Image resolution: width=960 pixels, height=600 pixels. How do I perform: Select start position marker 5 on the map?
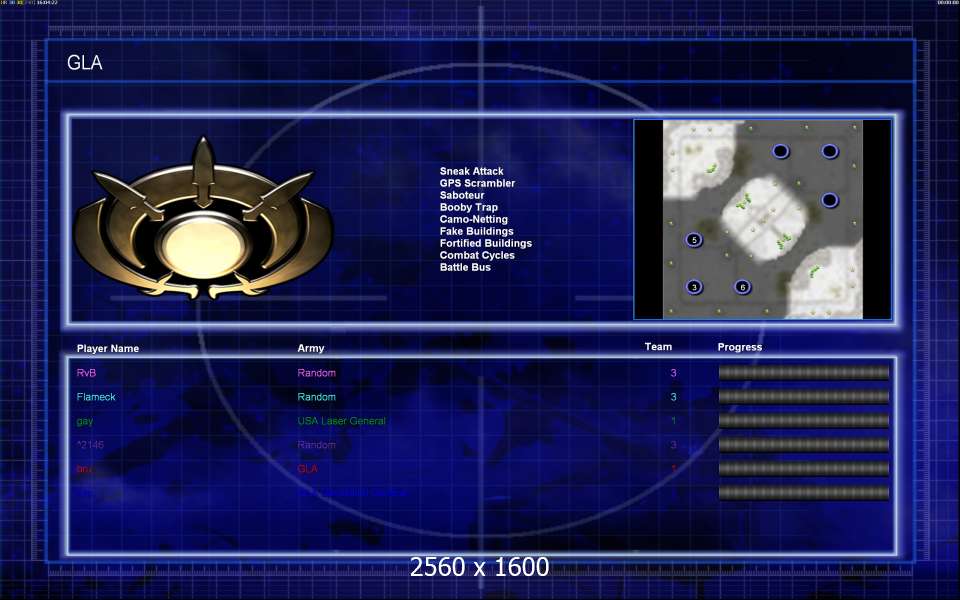(694, 240)
